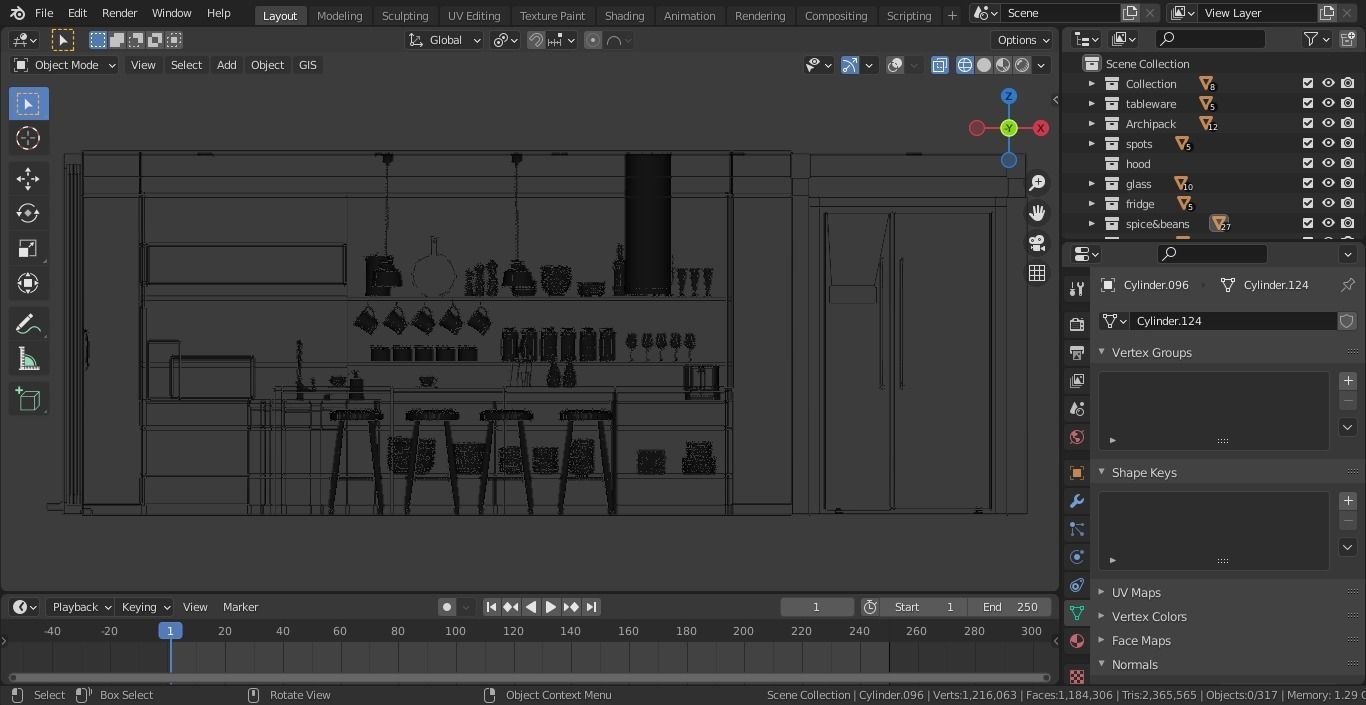The image size is (1366, 705).
Task: Click the red X axis gizmo
Action: tap(1041, 128)
